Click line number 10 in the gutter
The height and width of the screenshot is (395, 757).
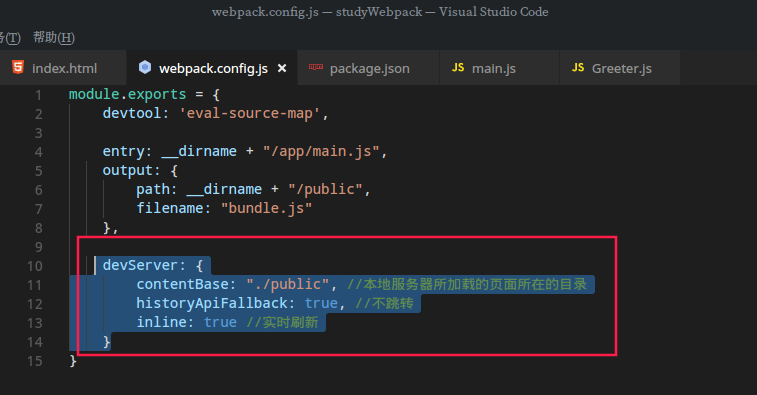pyautogui.click(x=35, y=266)
